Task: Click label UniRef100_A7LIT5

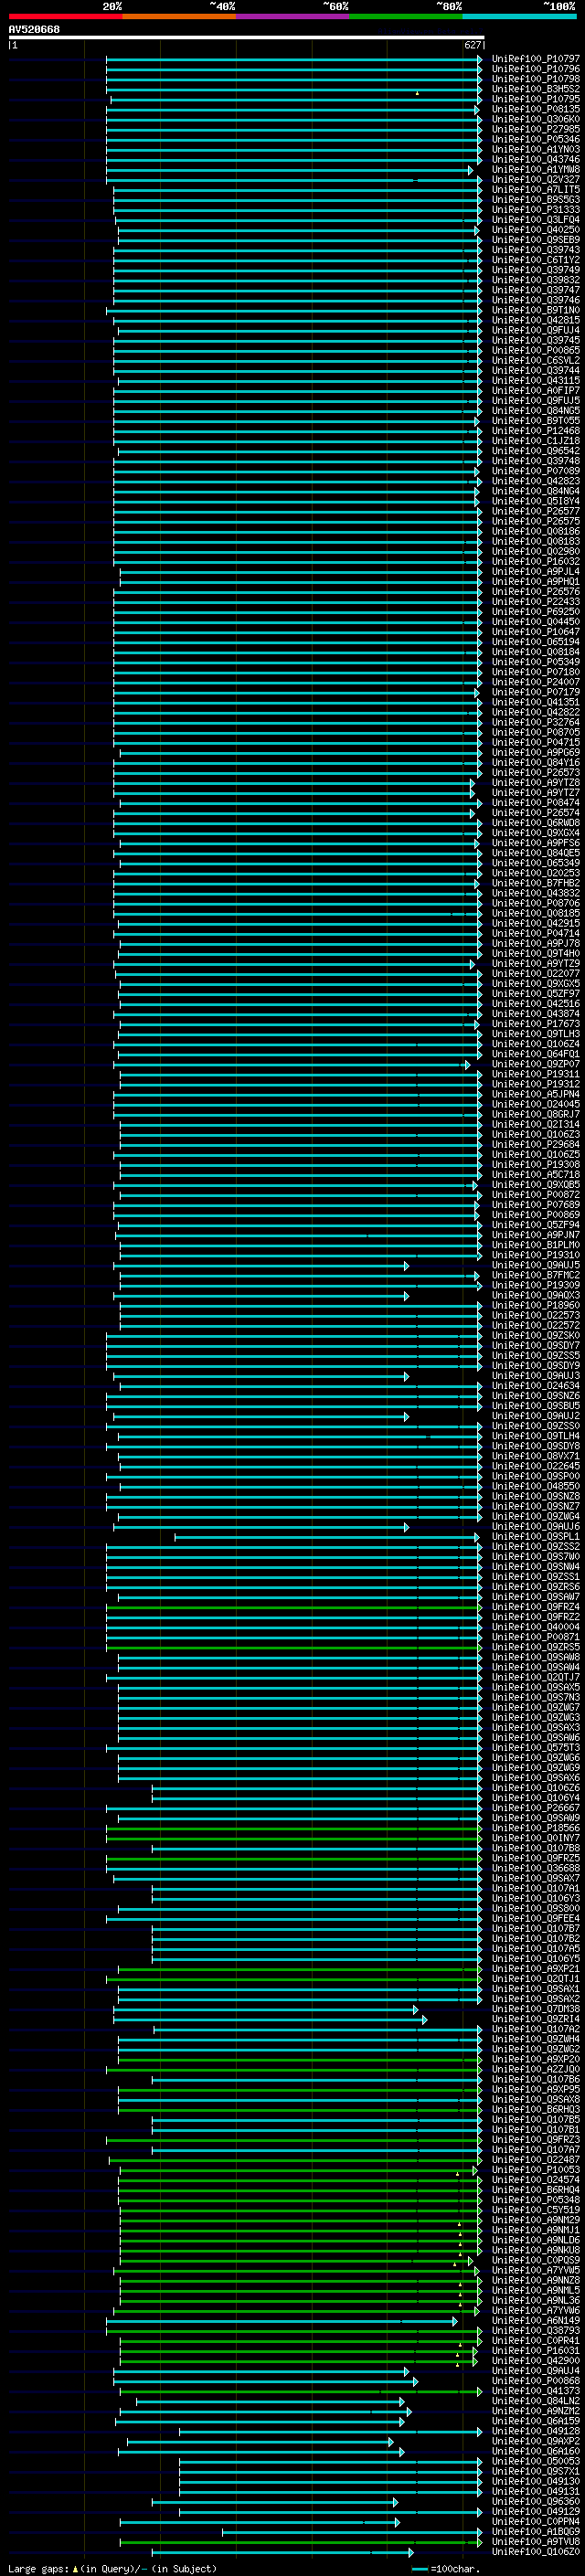Action: tap(536, 189)
